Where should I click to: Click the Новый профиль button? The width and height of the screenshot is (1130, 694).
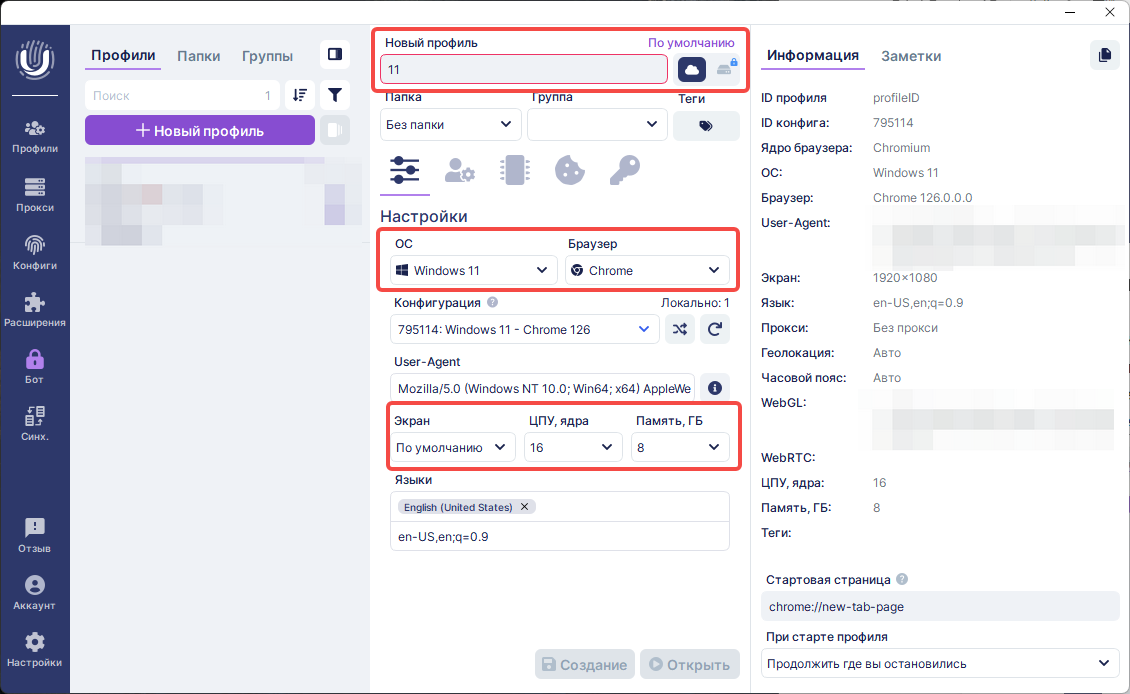tap(199, 130)
